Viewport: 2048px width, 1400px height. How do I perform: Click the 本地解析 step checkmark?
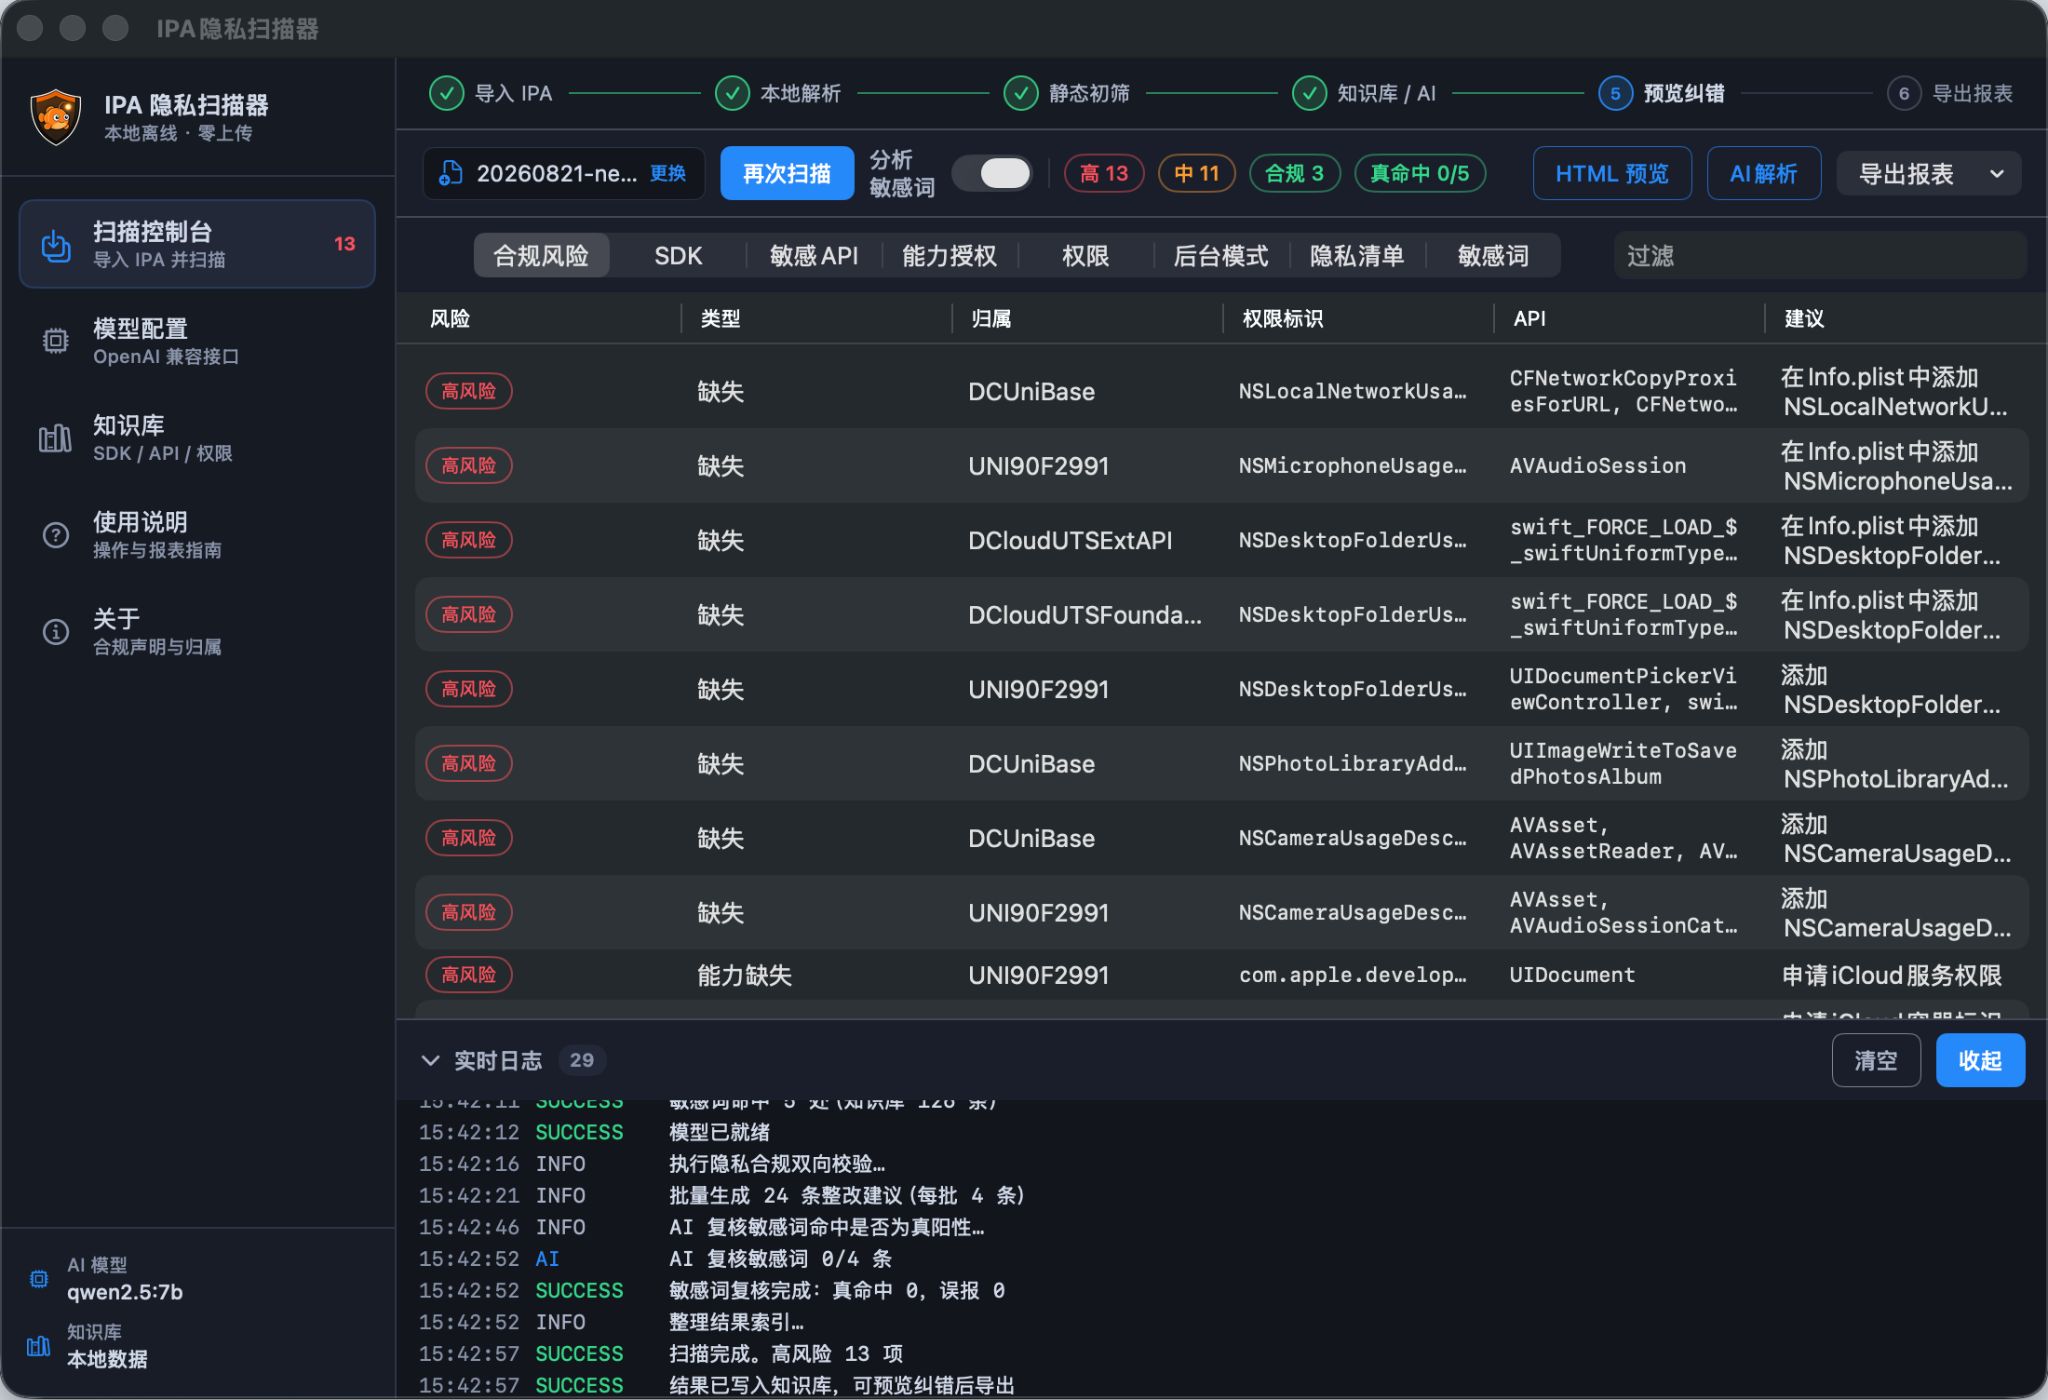[732, 93]
